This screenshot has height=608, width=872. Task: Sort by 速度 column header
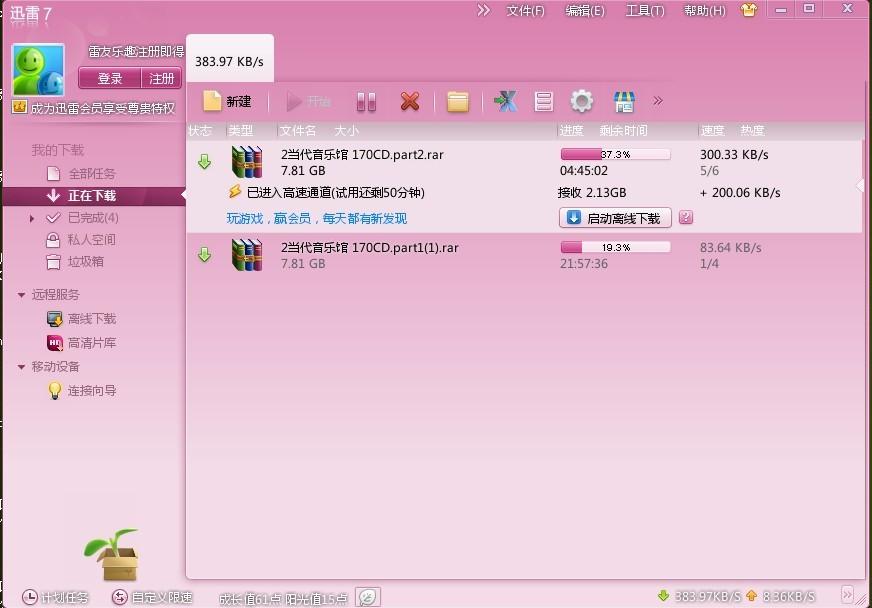[x=712, y=131]
